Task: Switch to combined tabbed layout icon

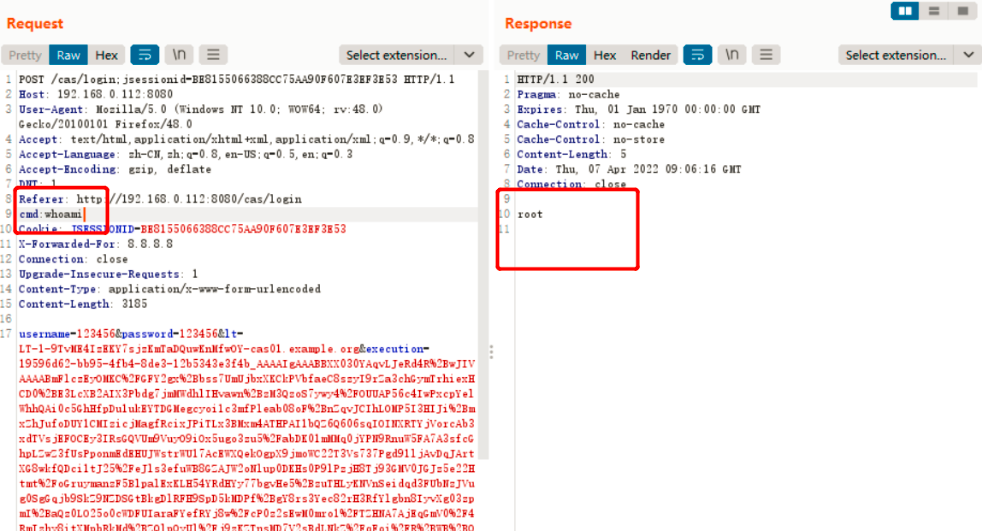Action: [x=963, y=11]
